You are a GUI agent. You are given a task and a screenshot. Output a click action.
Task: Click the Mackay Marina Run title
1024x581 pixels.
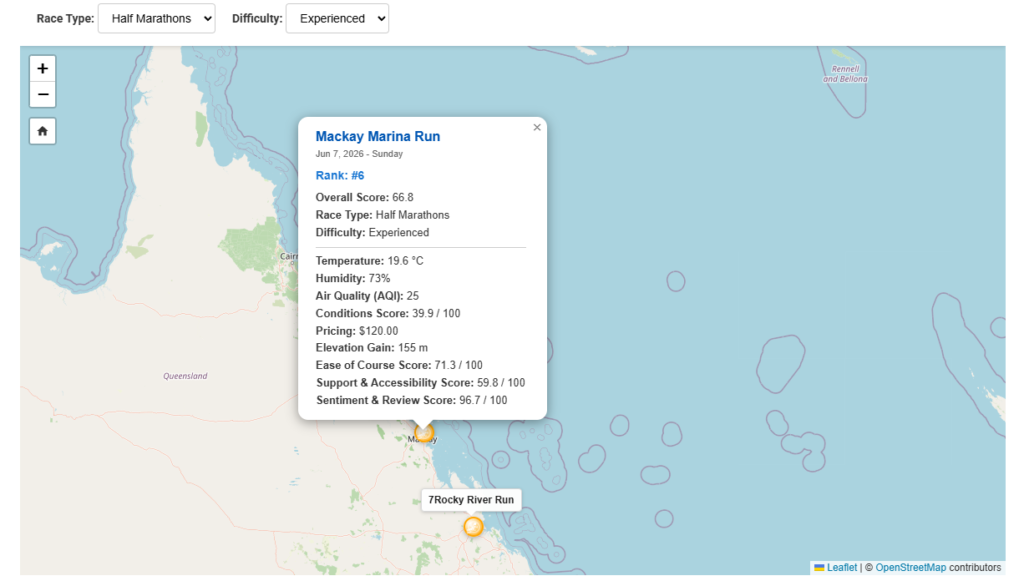coord(377,136)
